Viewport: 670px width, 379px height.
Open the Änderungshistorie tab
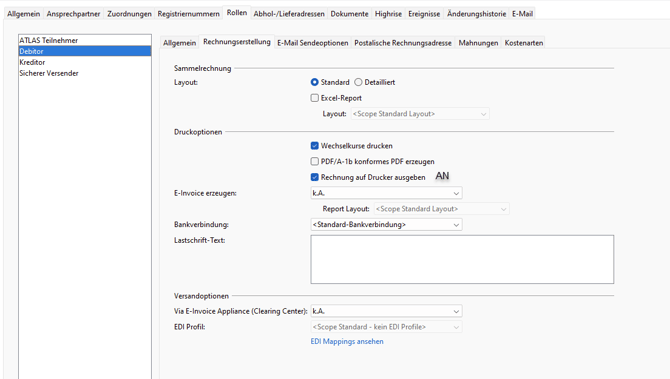click(476, 14)
